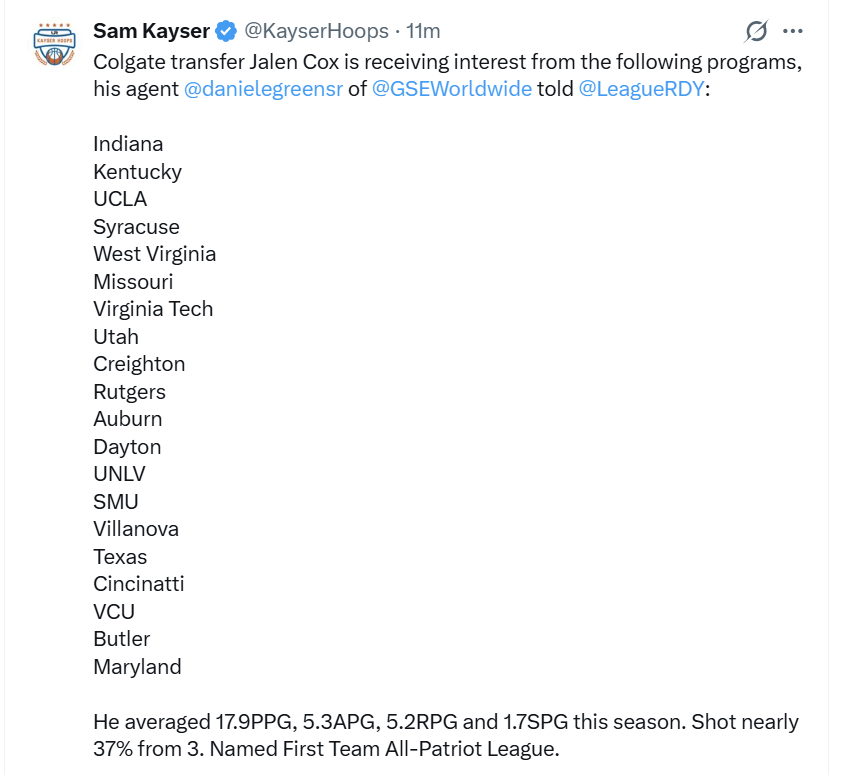Open the three-dot more options menu

[793, 32]
